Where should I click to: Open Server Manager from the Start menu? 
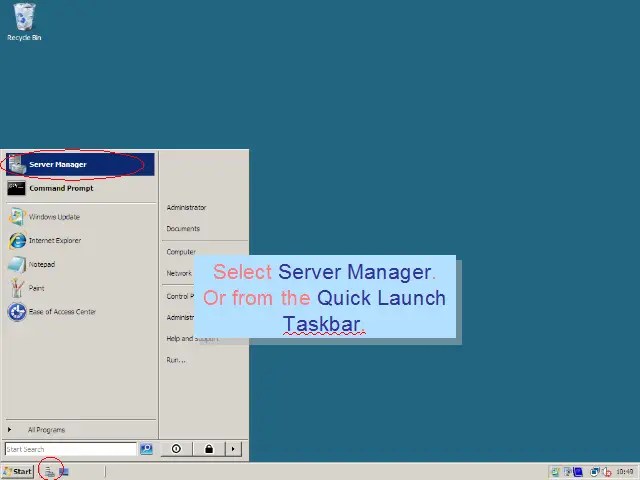tap(80, 164)
